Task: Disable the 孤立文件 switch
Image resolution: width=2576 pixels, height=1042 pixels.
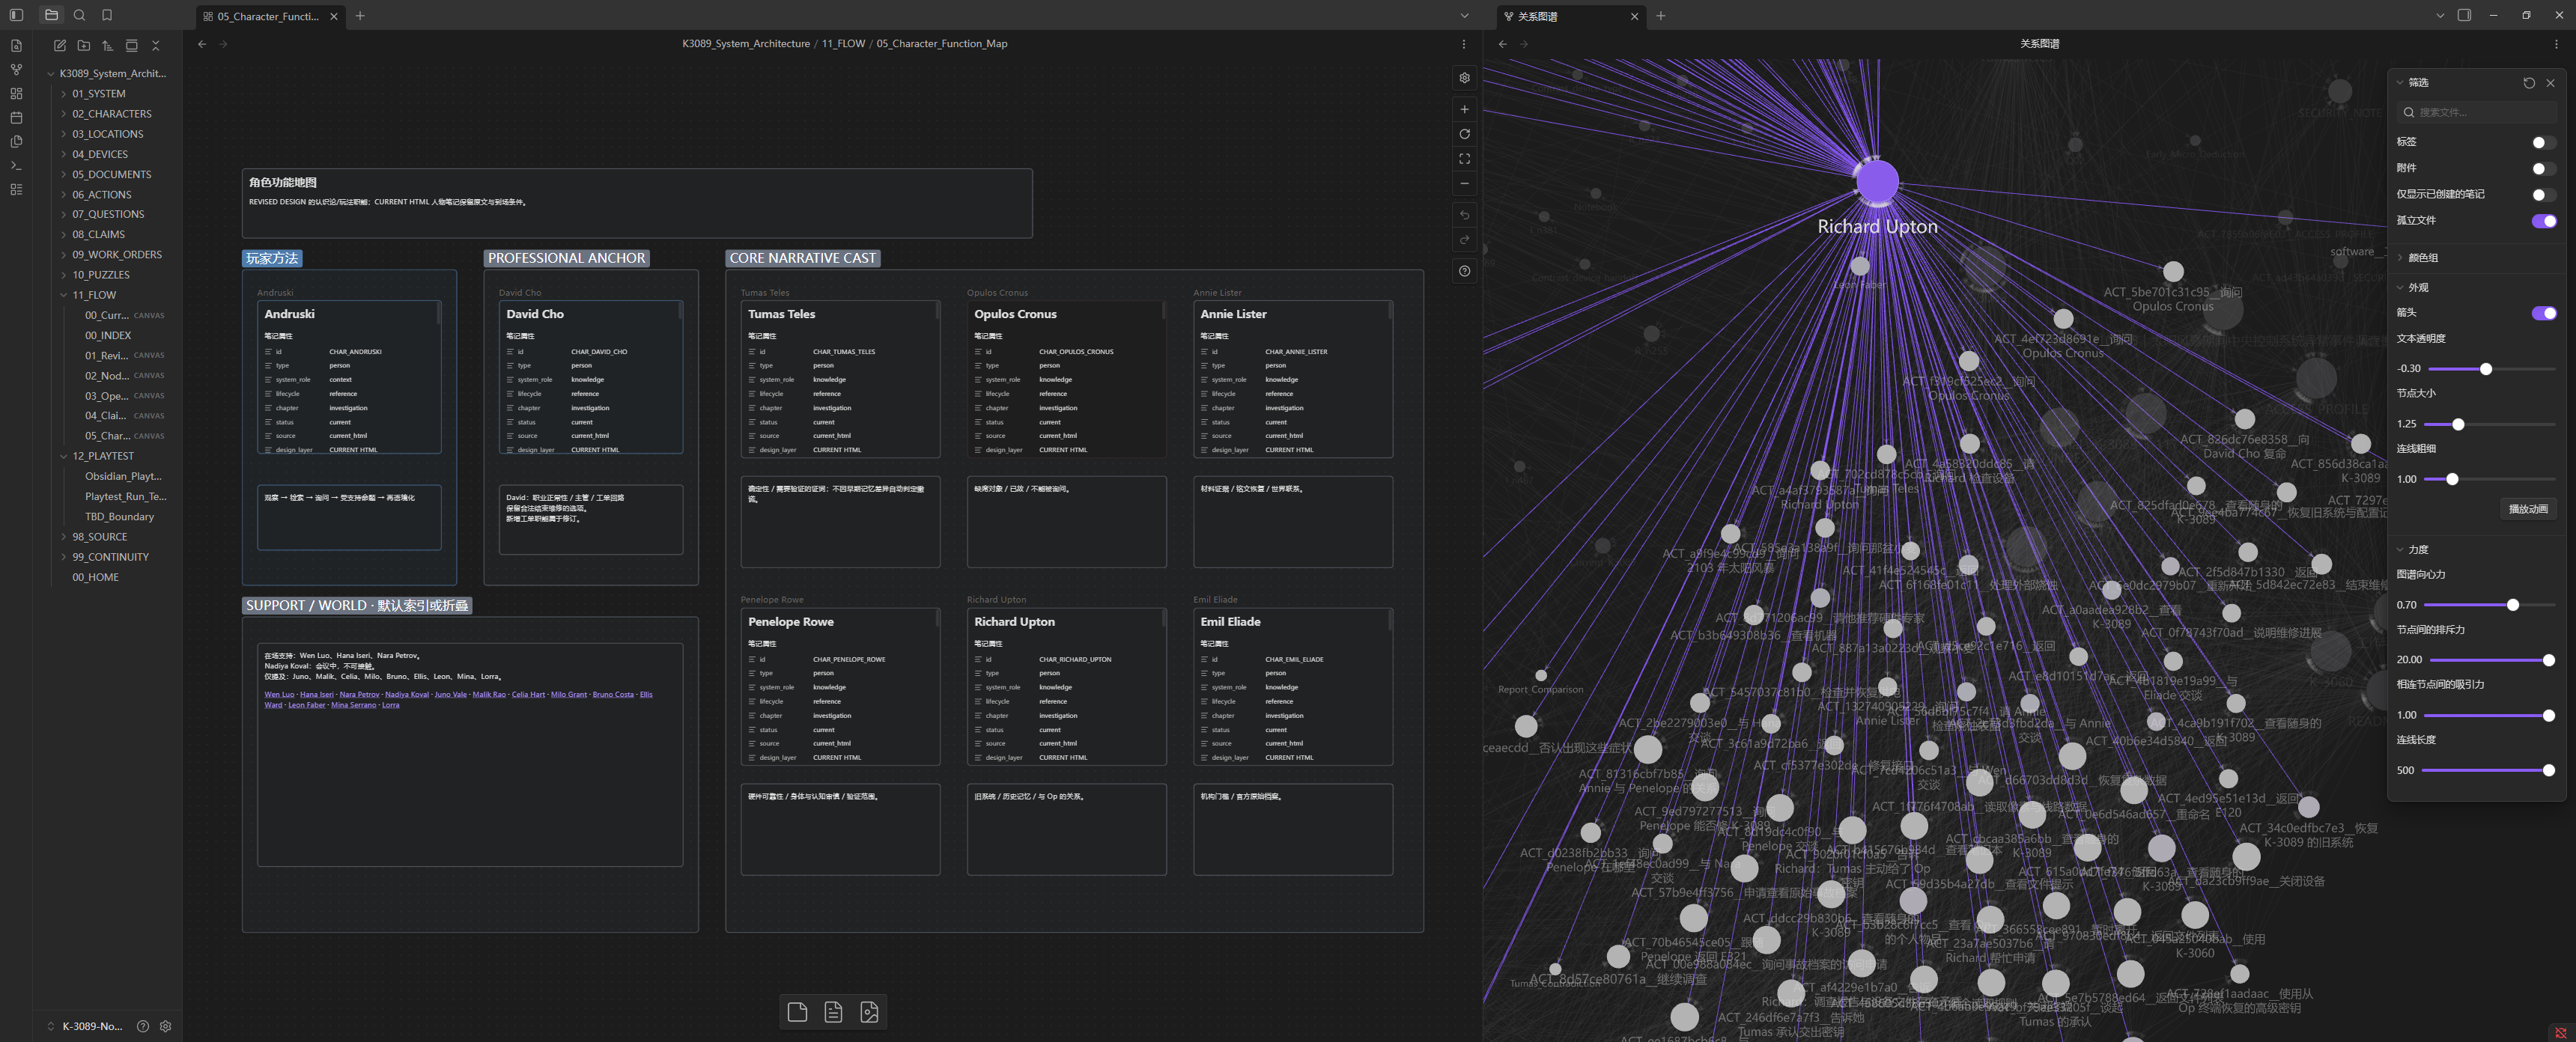Action: pyautogui.click(x=2543, y=221)
